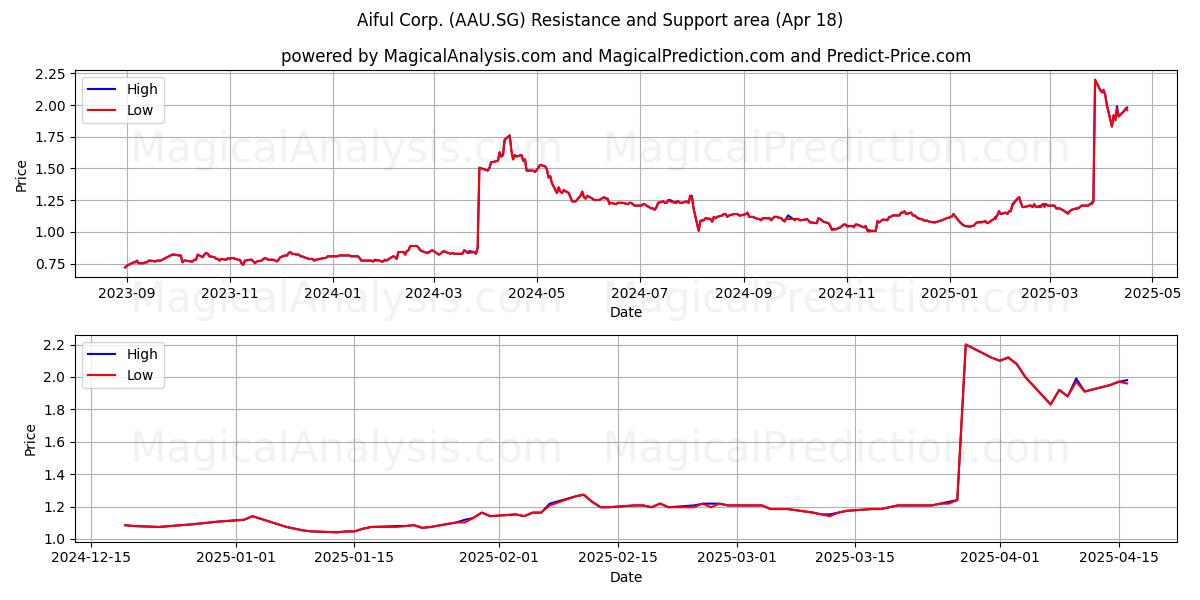
Task: Click the April 2024 price peak in top chart
Action: [x=509, y=135]
